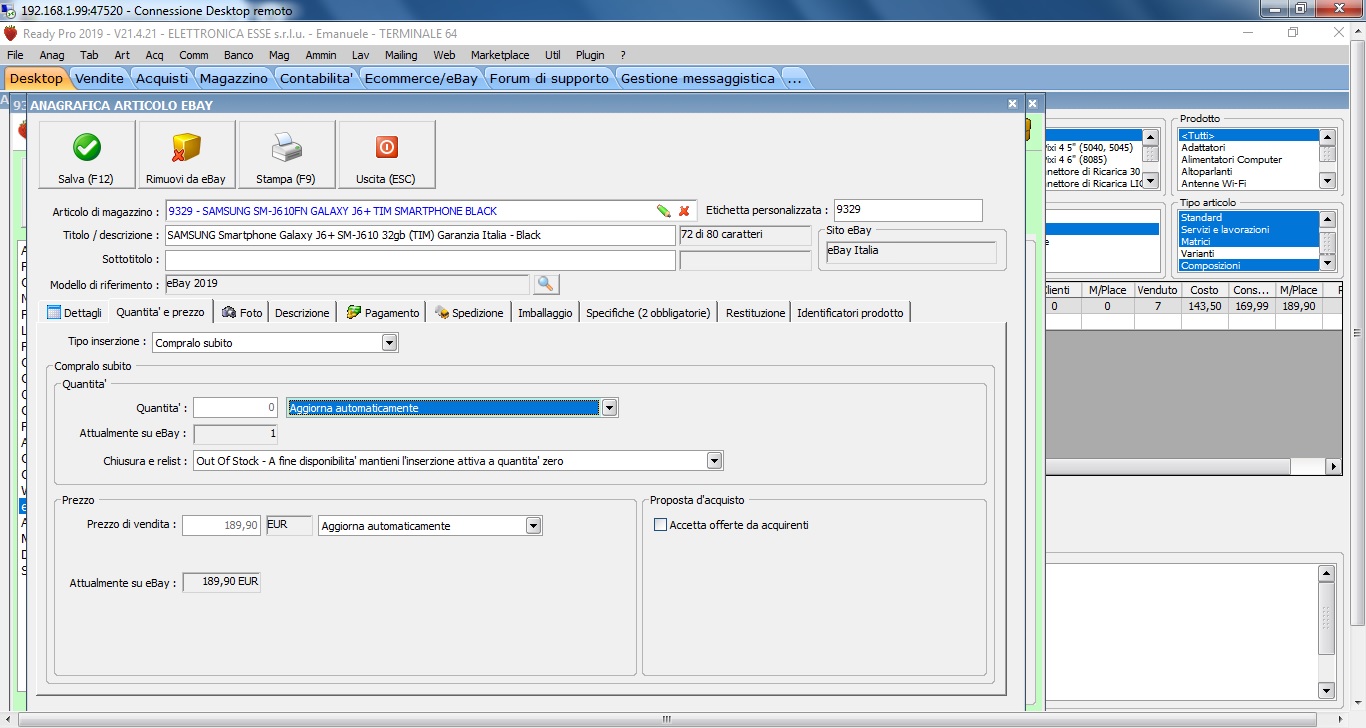Select Altoparlanti in the Prodotto list
Viewport: 1366px width, 728px height.
pyautogui.click(x=1248, y=172)
